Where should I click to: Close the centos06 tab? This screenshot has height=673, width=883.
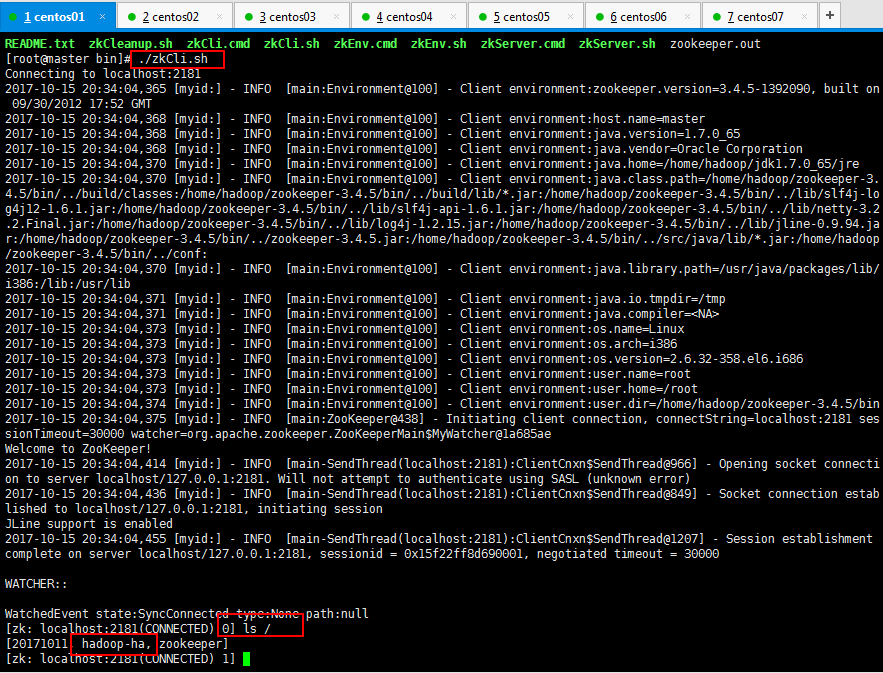point(689,16)
